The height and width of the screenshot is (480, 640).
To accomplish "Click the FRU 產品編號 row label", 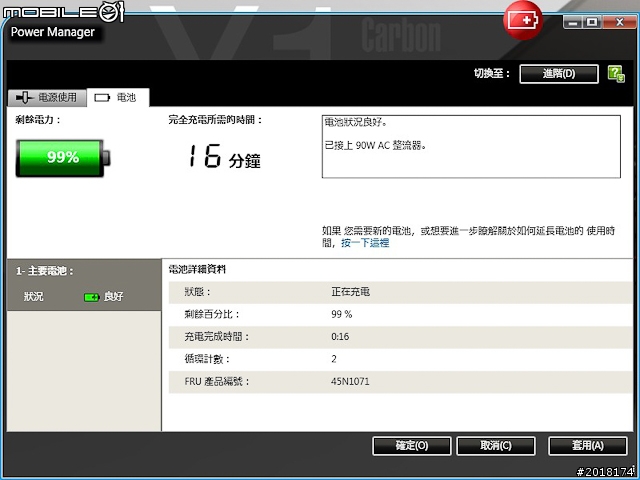I will (217, 382).
